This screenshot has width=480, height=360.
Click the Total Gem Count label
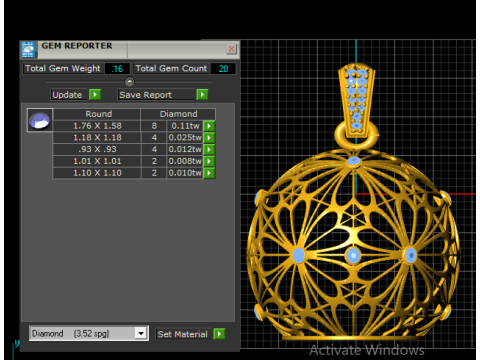coord(171,68)
